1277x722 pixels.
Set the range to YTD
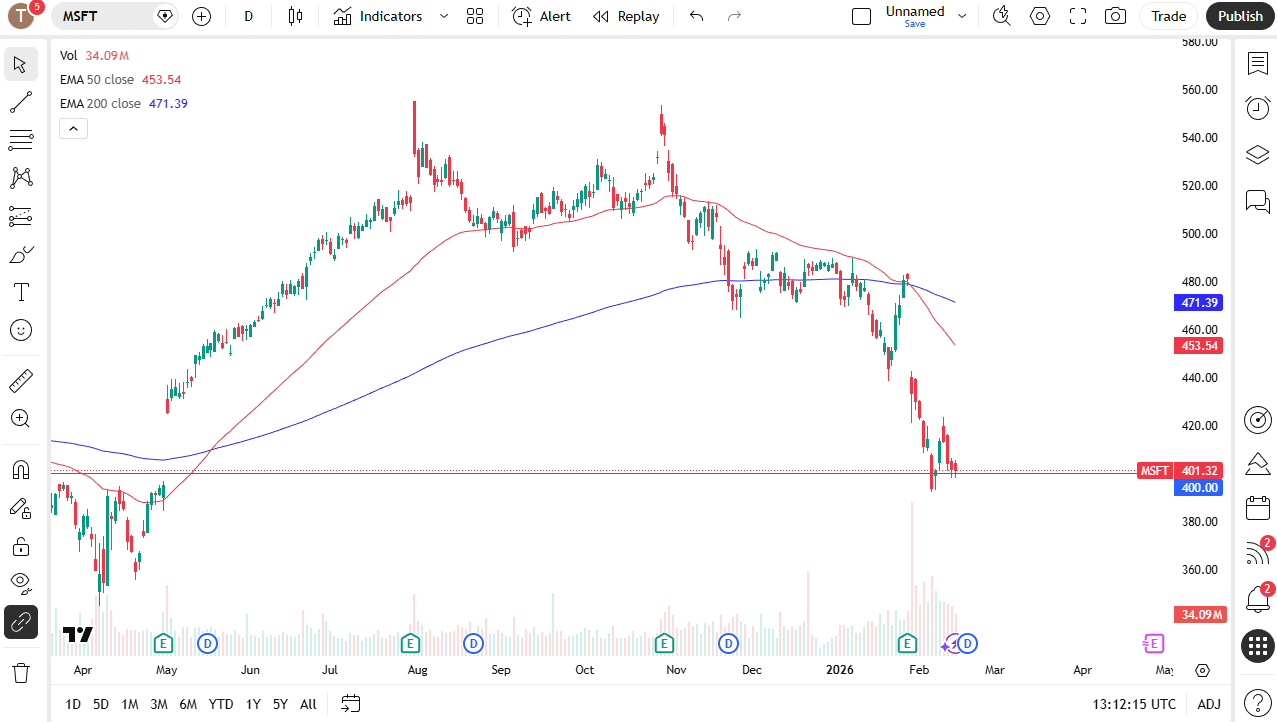(x=221, y=704)
